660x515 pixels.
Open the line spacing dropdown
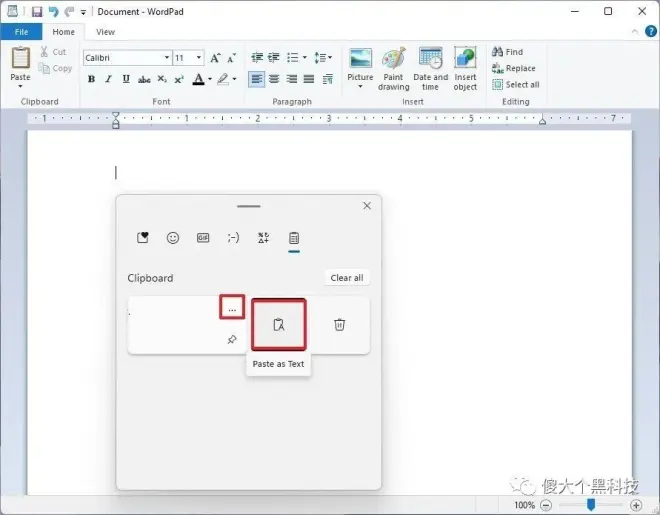coord(323,57)
